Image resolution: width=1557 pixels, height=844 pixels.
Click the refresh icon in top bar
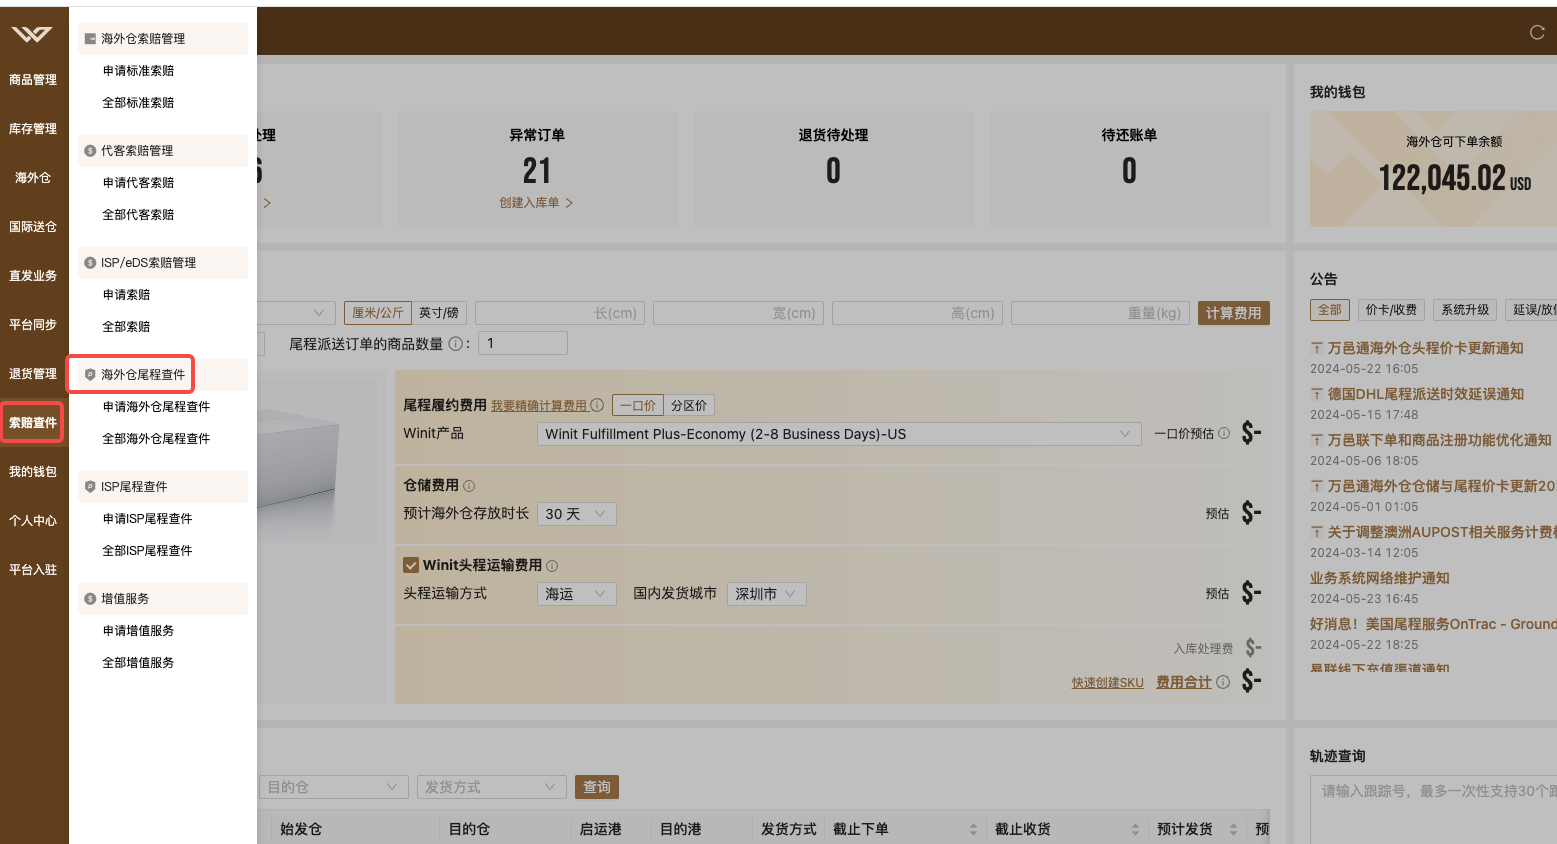(x=1537, y=32)
